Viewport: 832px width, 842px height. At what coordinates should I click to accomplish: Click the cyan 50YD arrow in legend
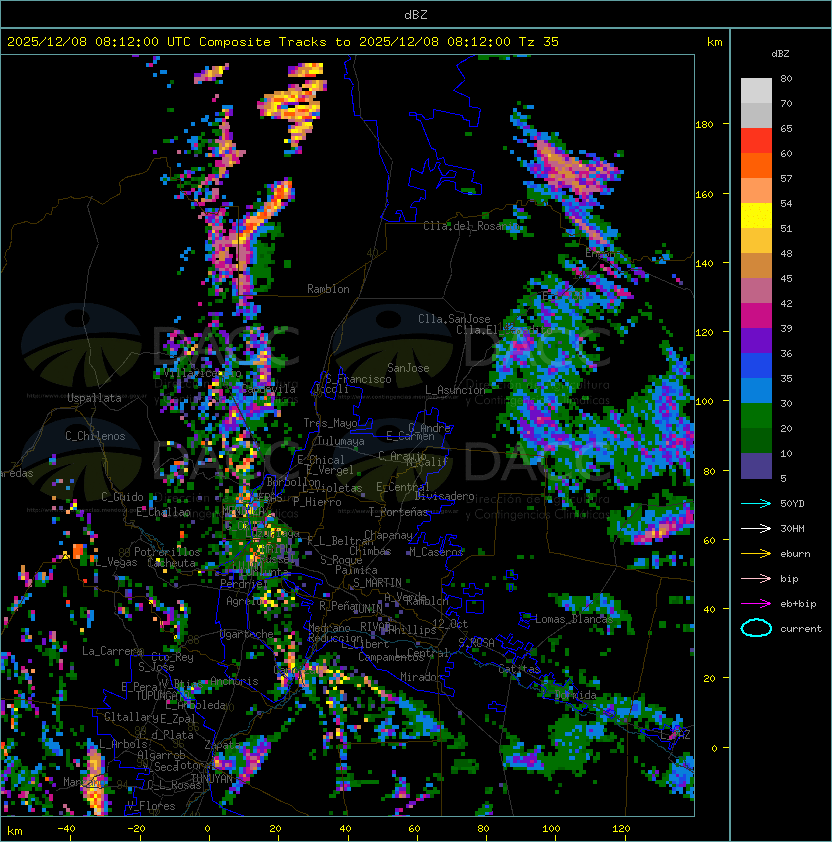756,504
